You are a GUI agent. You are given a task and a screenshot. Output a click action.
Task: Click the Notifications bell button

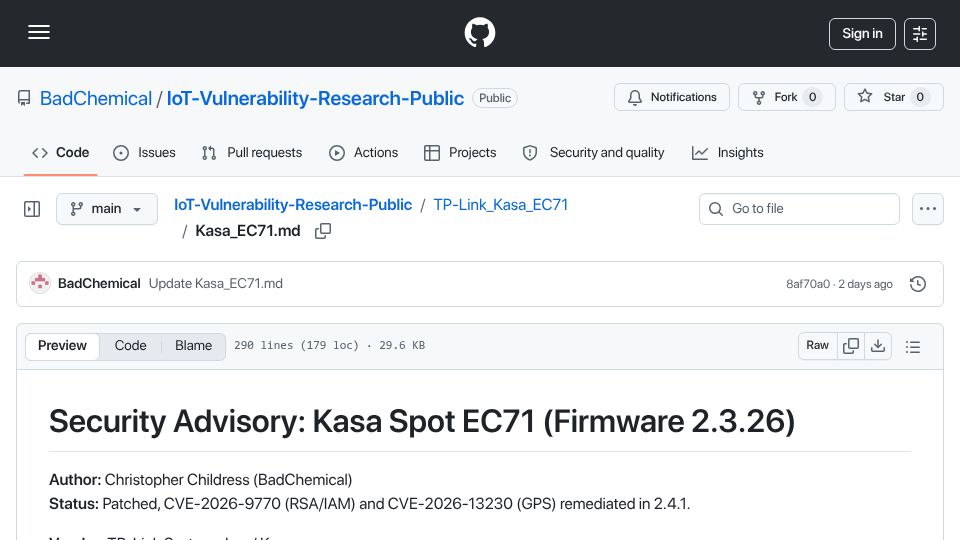(x=672, y=97)
